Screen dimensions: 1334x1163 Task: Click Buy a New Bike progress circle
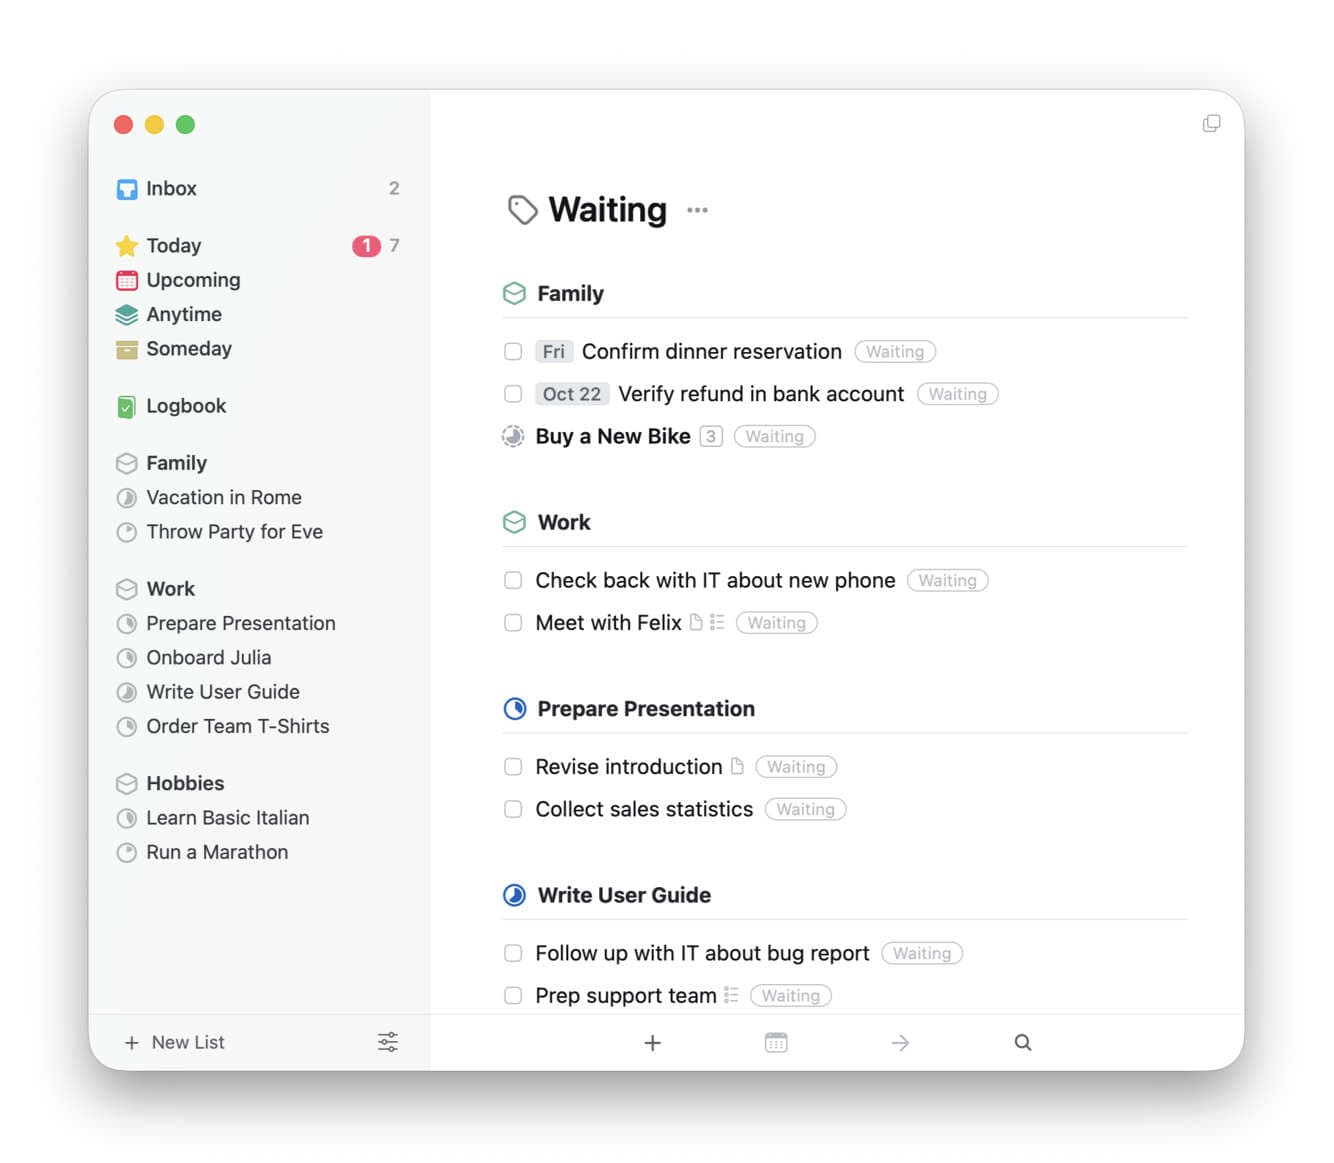tap(513, 437)
